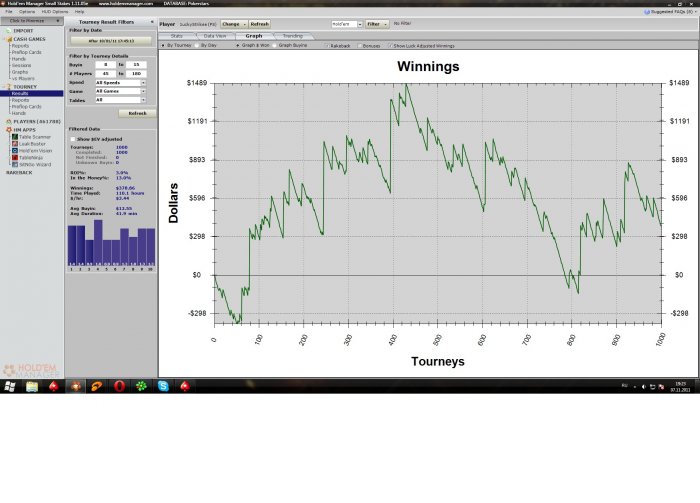Click Refresh under tourney filters
This screenshot has height=503, width=700.
coord(138,113)
